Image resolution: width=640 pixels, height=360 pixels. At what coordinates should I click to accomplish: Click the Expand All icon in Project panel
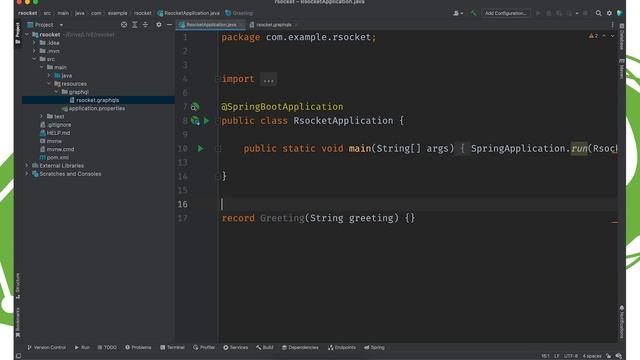[x=135, y=25]
